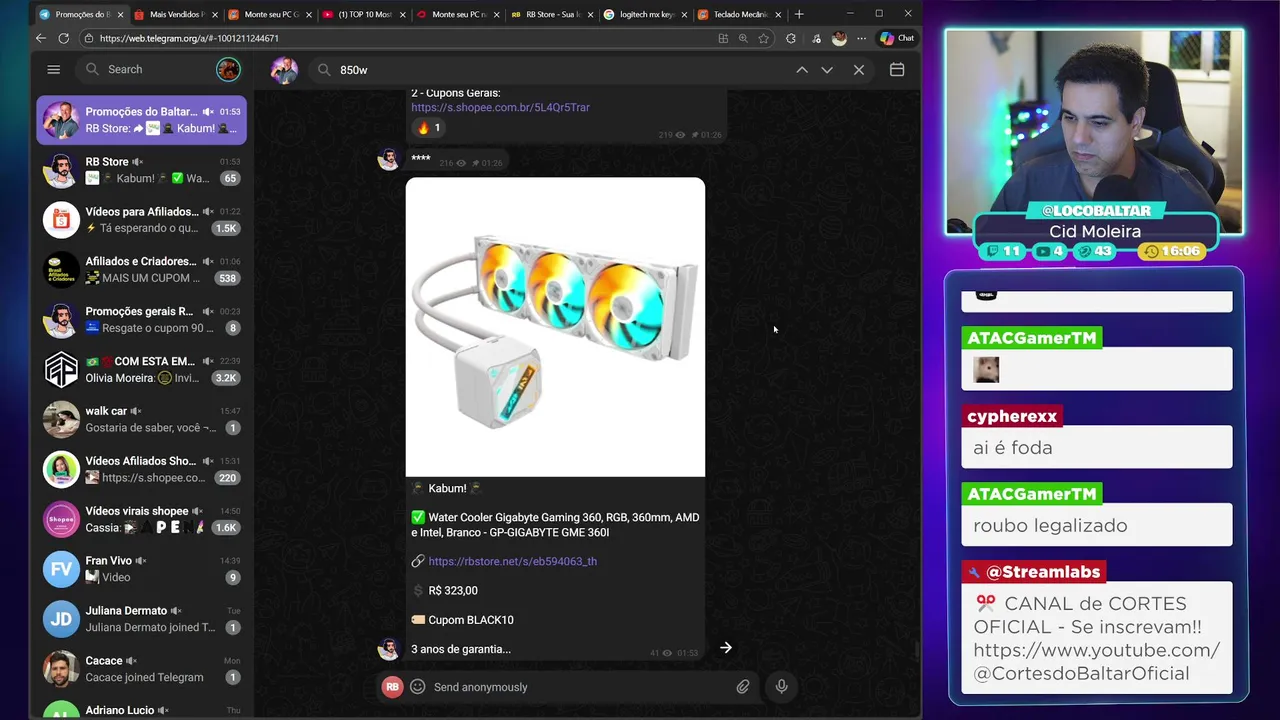This screenshot has height=720, width=1280.
Task: Open the sender avatar beside 3 anos de garantia
Action: click(x=388, y=648)
